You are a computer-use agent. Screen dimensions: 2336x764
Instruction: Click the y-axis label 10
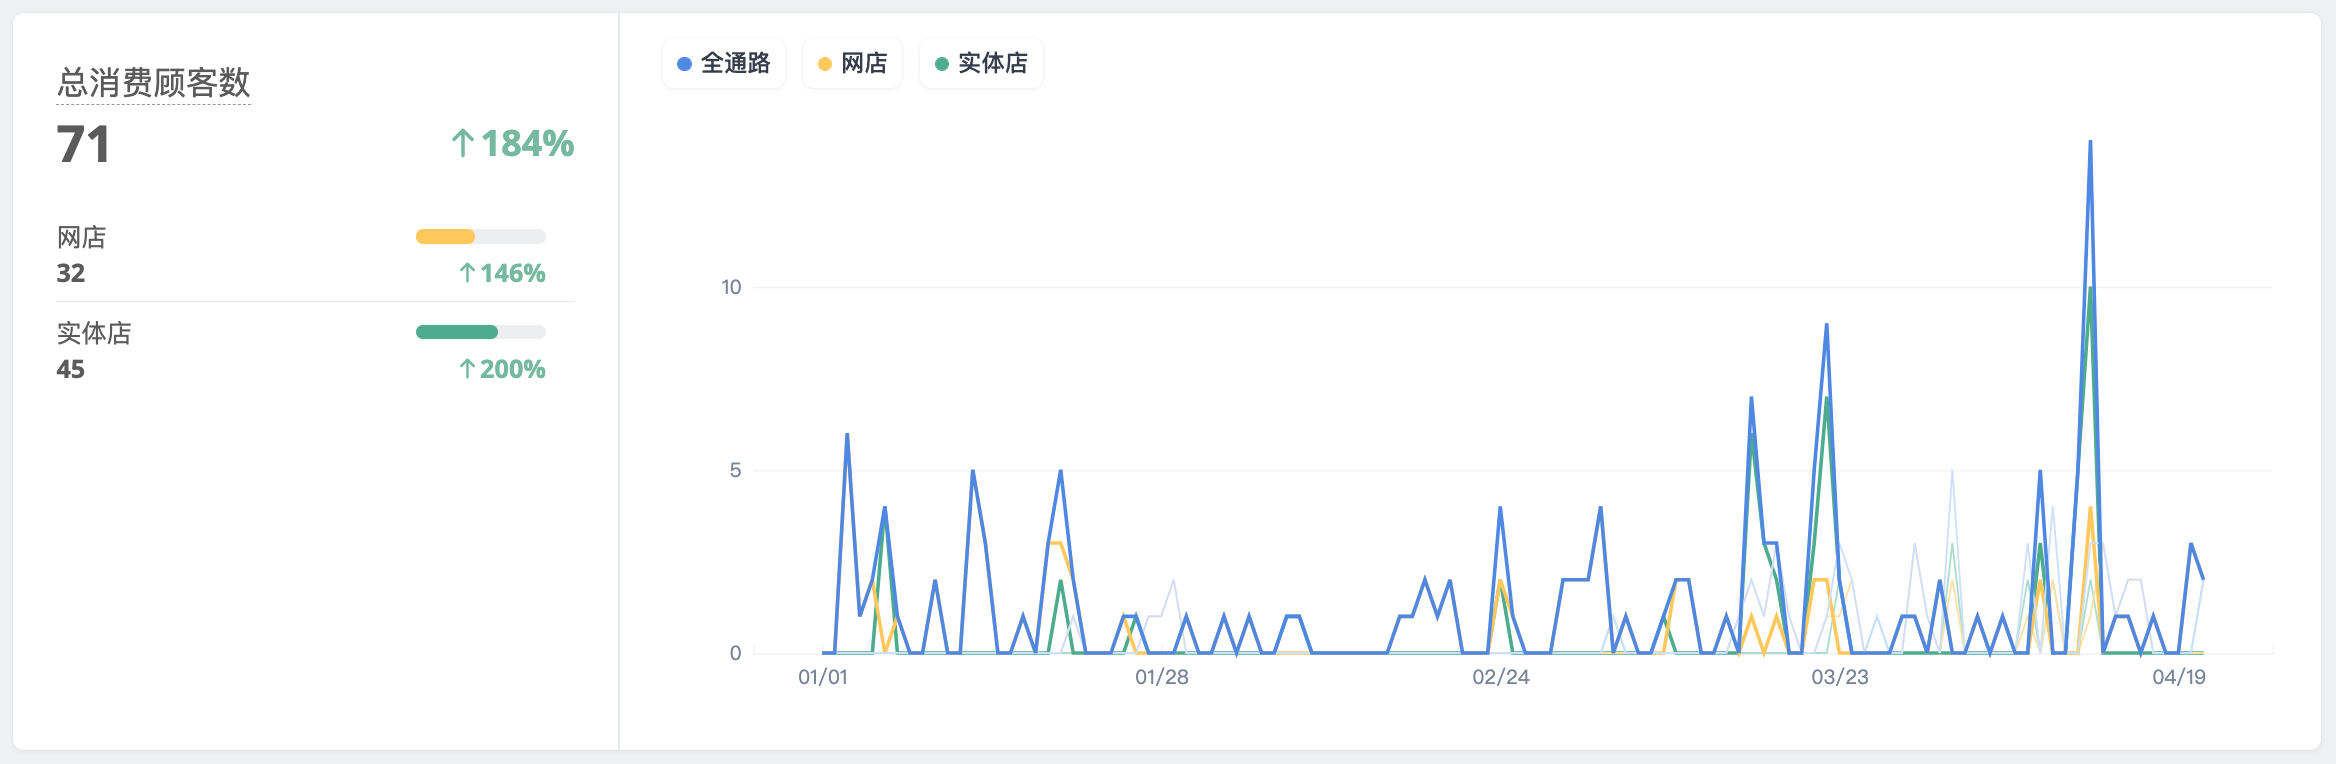(732, 288)
